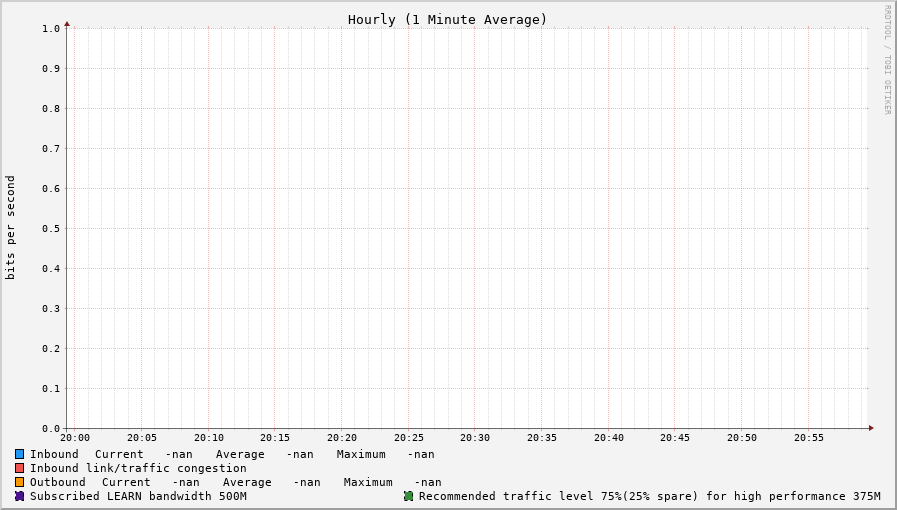Viewport: 897px width, 510px height.
Task: Select the graph title Hourly (1 Minute Average)
Action: tap(447, 19)
